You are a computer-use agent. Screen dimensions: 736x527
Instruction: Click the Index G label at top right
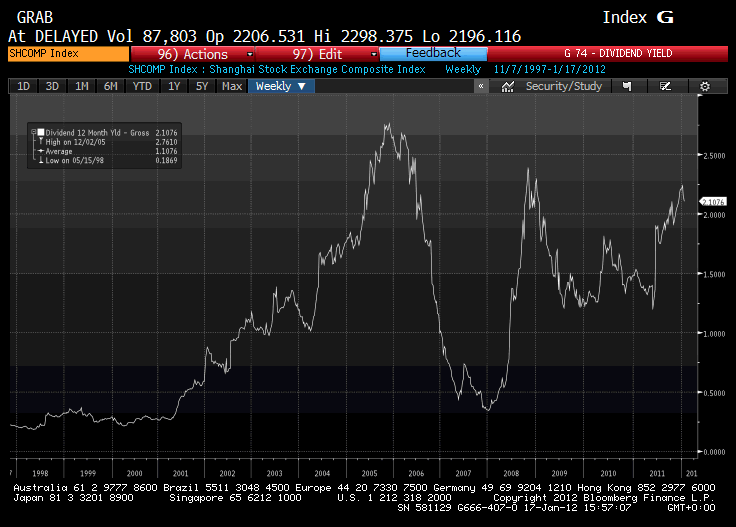[638, 18]
